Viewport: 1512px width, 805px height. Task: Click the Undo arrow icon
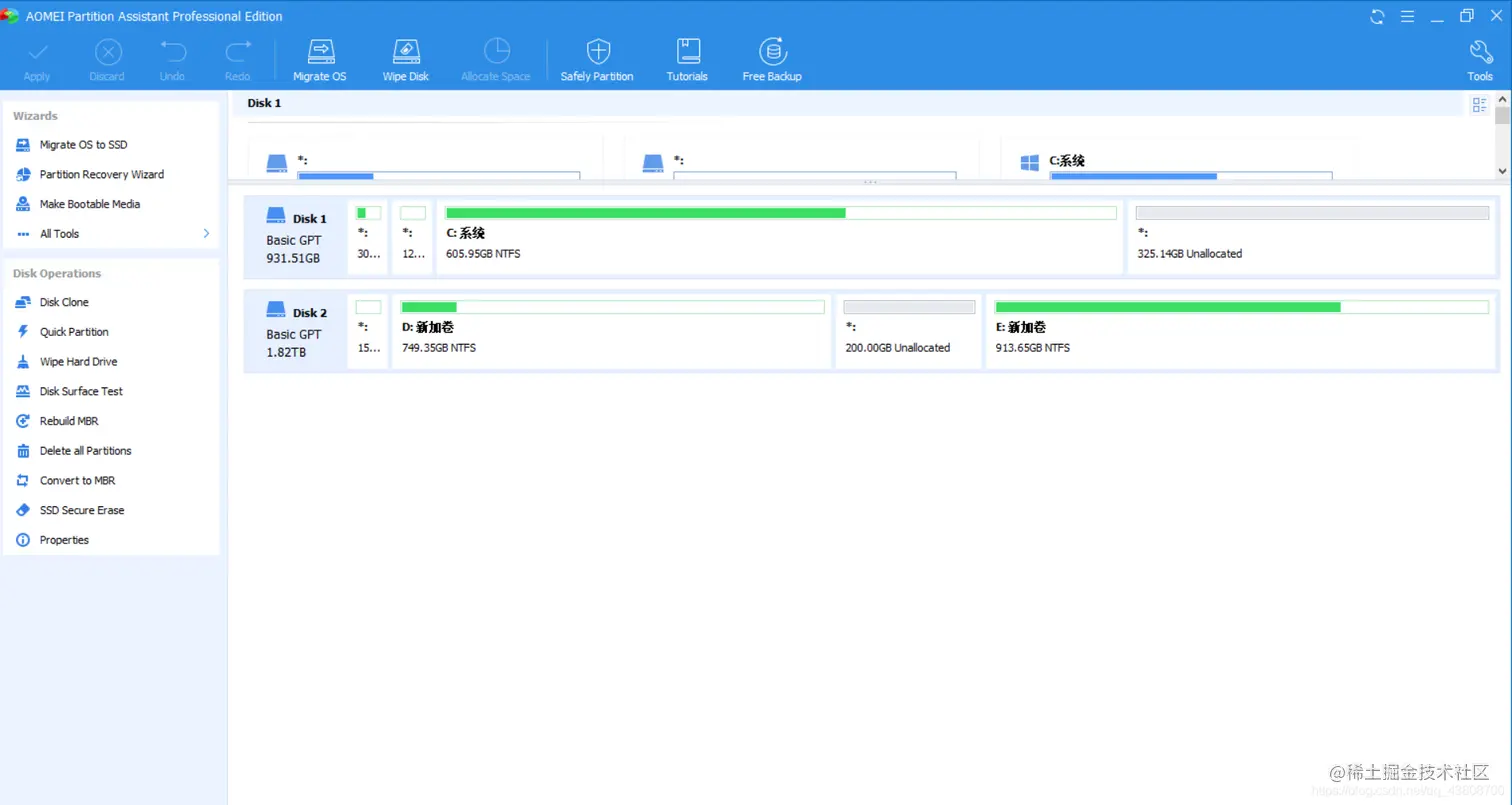[x=172, y=50]
